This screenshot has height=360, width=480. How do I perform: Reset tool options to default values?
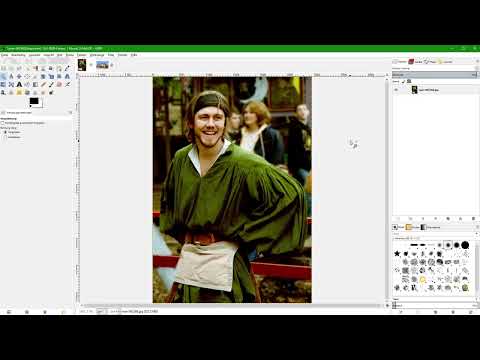[63, 312]
